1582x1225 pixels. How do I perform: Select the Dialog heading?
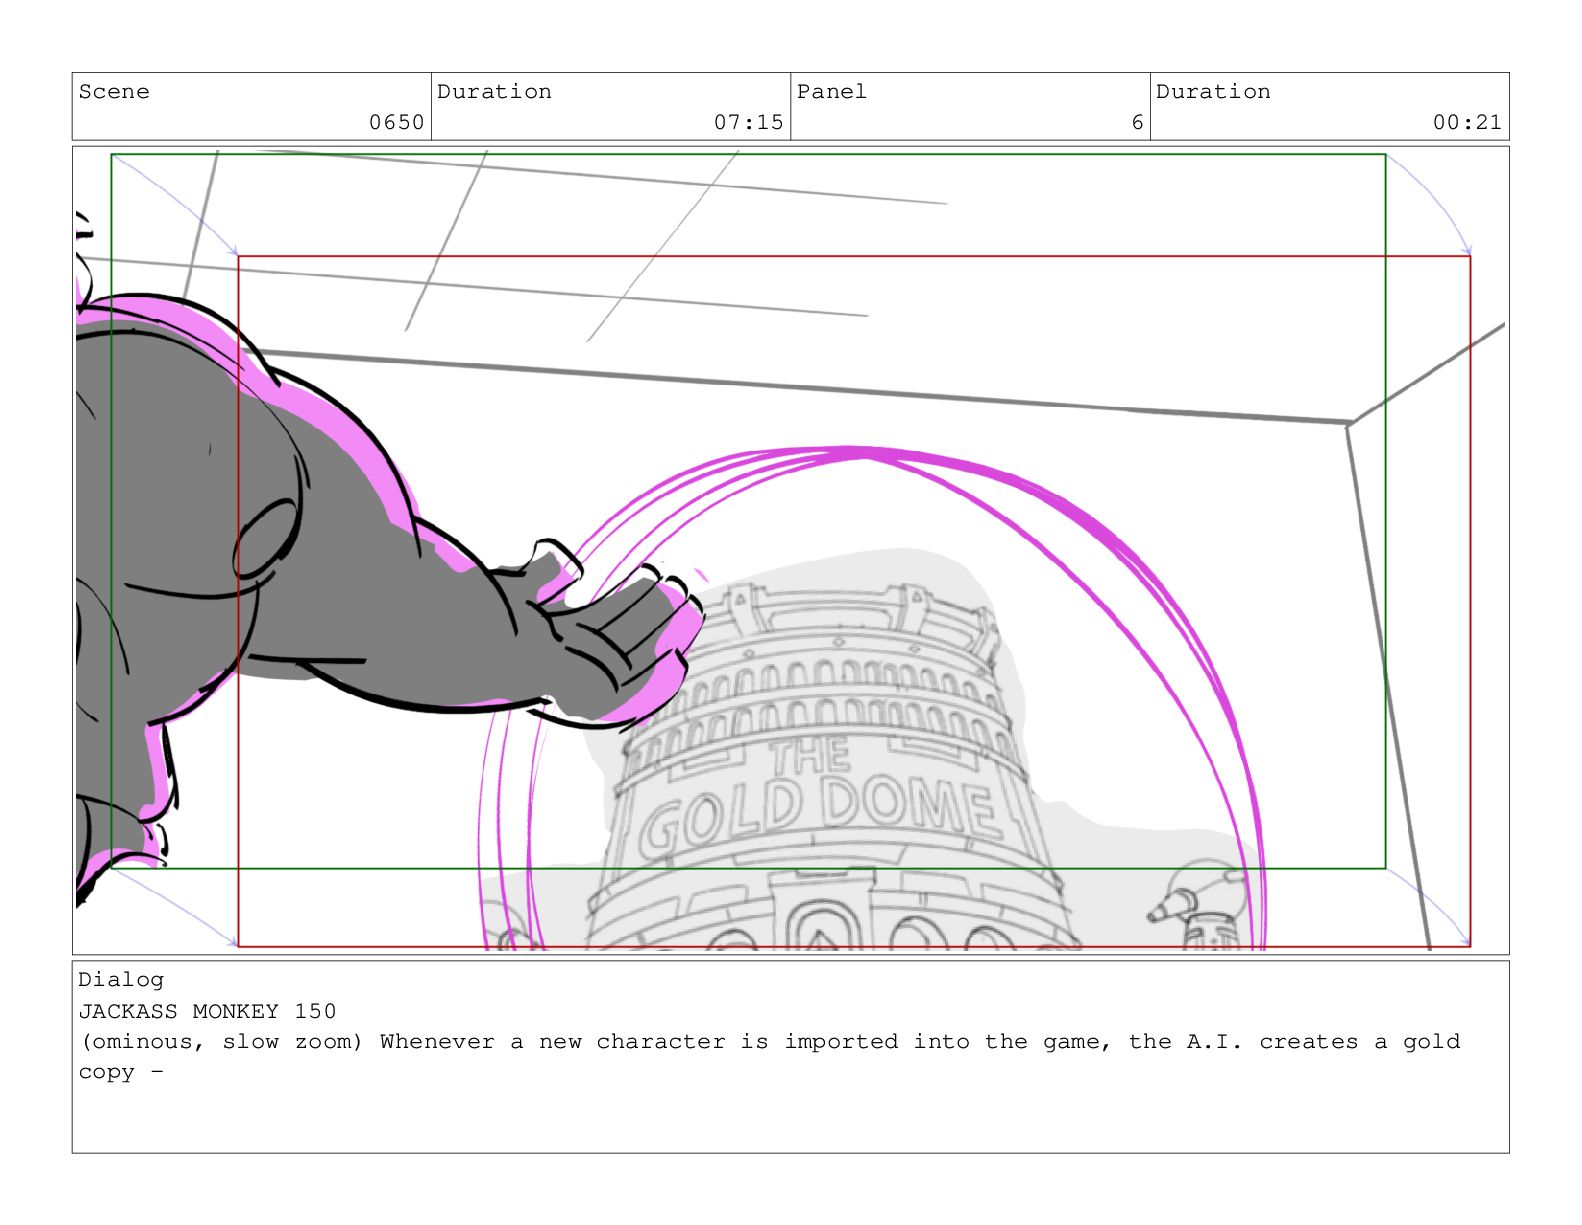point(121,980)
